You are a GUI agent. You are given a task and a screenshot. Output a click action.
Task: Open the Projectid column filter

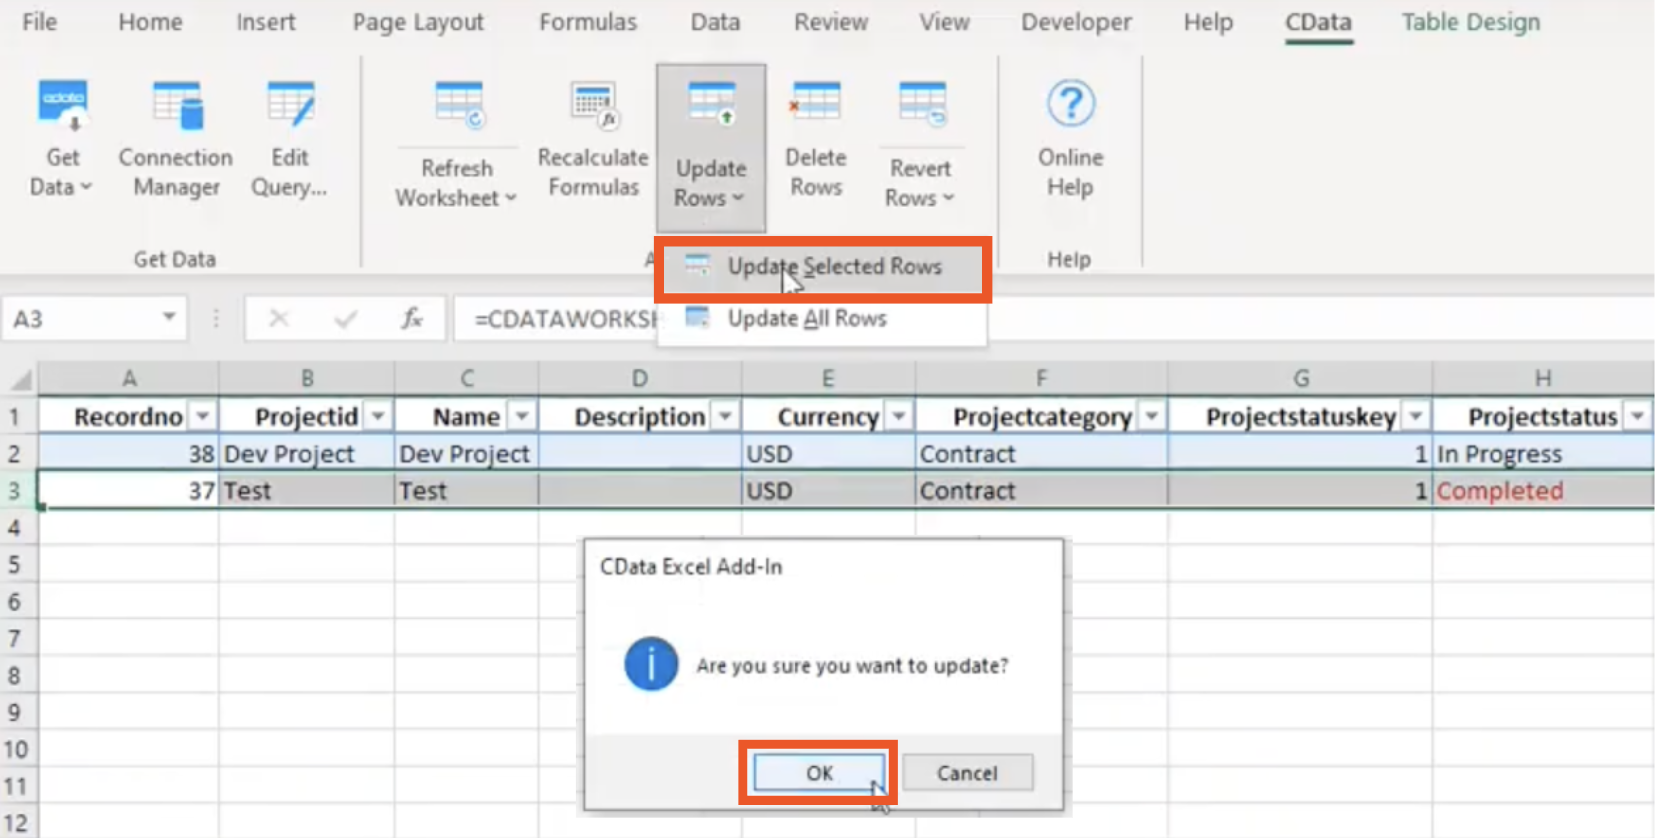[x=378, y=416]
